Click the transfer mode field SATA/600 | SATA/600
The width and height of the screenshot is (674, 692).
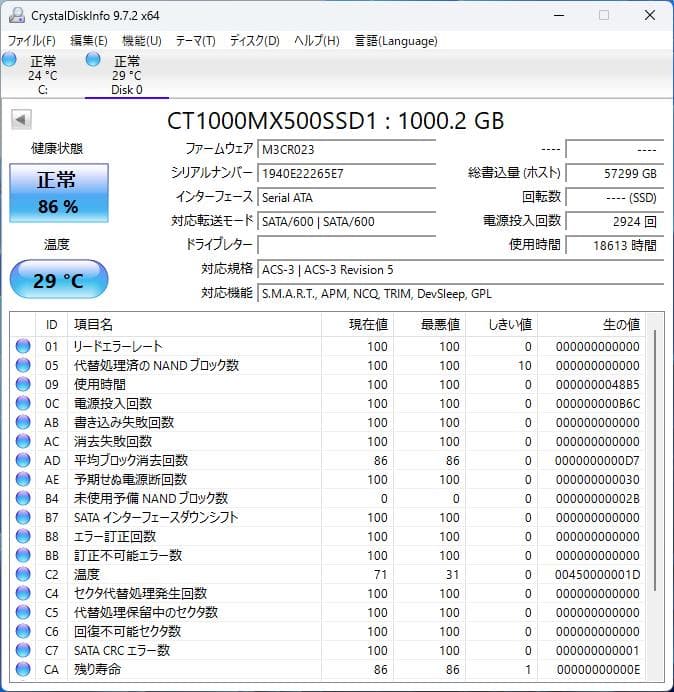346,221
